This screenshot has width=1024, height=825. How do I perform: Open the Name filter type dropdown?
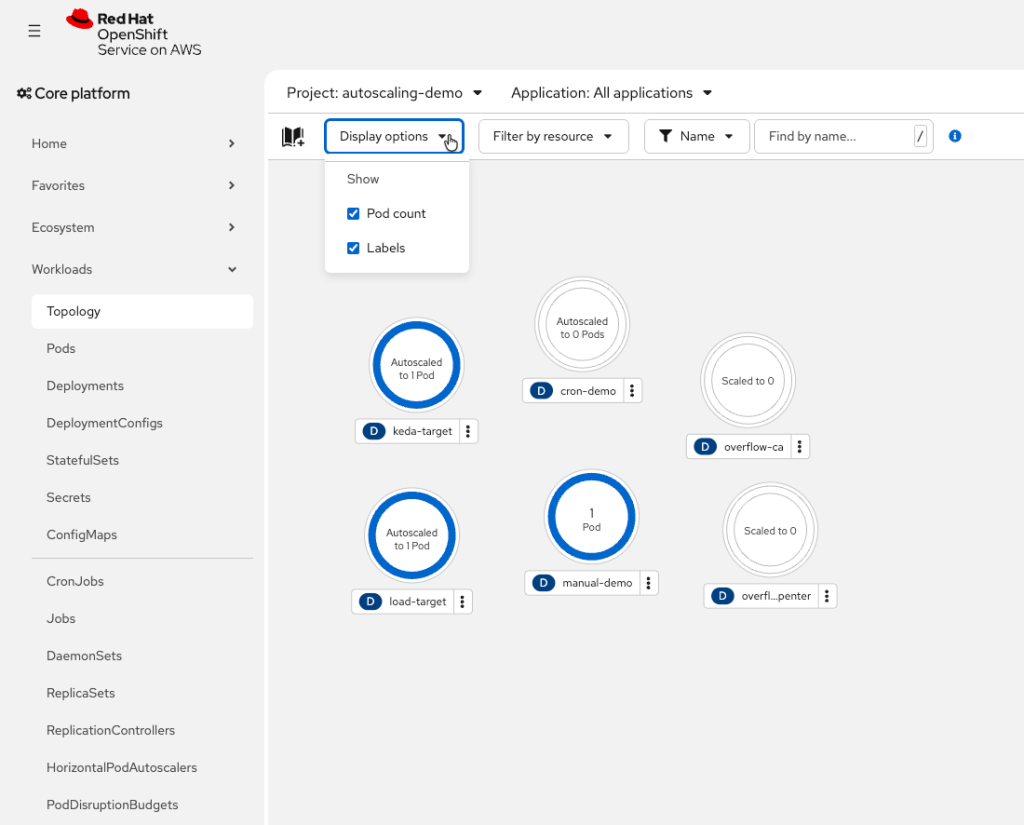click(x=697, y=137)
